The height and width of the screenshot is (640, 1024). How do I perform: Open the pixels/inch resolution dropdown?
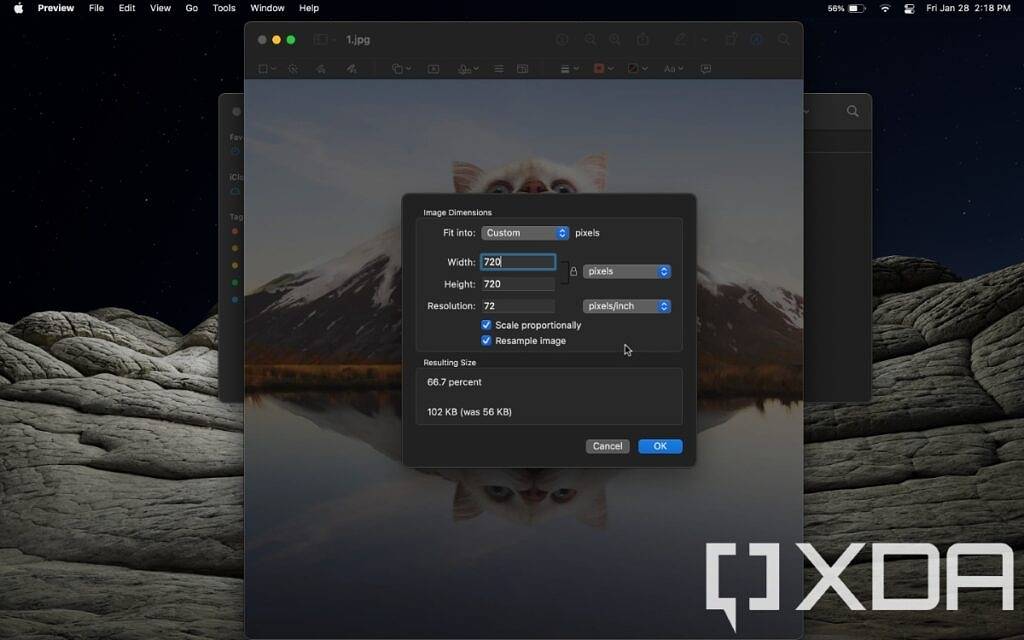627,306
